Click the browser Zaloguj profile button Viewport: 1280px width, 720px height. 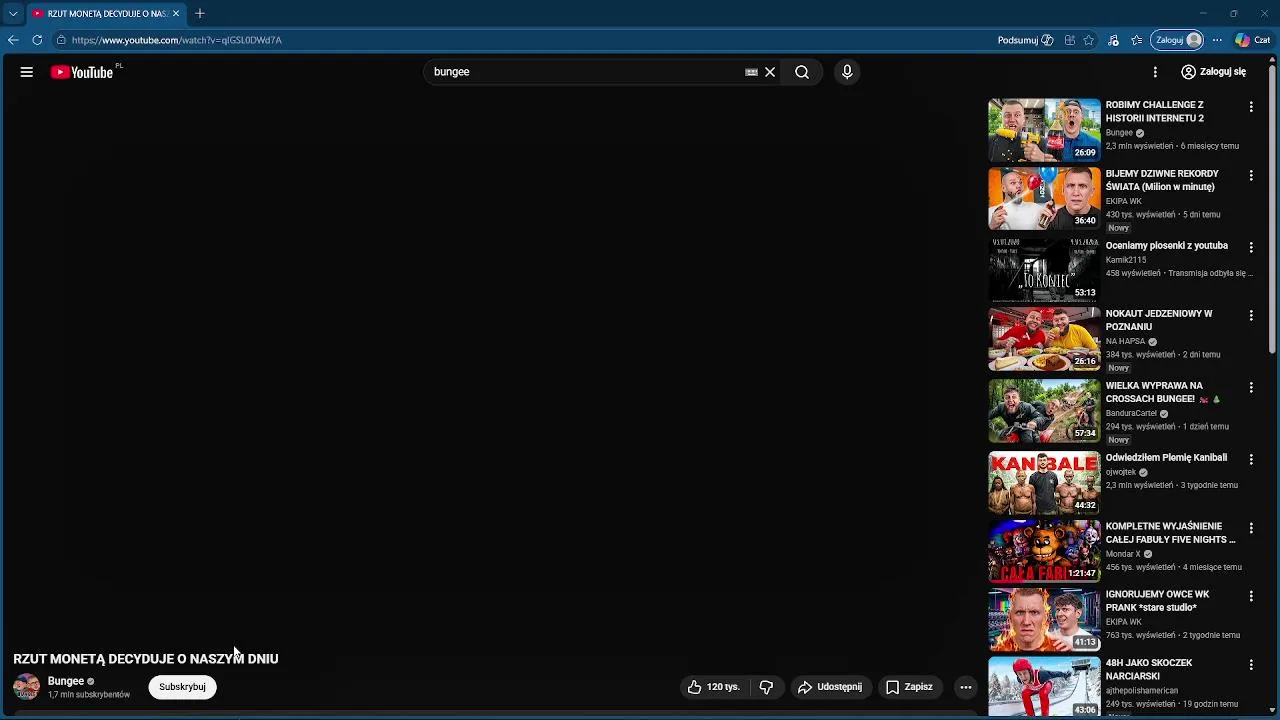(x=1178, y=40)
